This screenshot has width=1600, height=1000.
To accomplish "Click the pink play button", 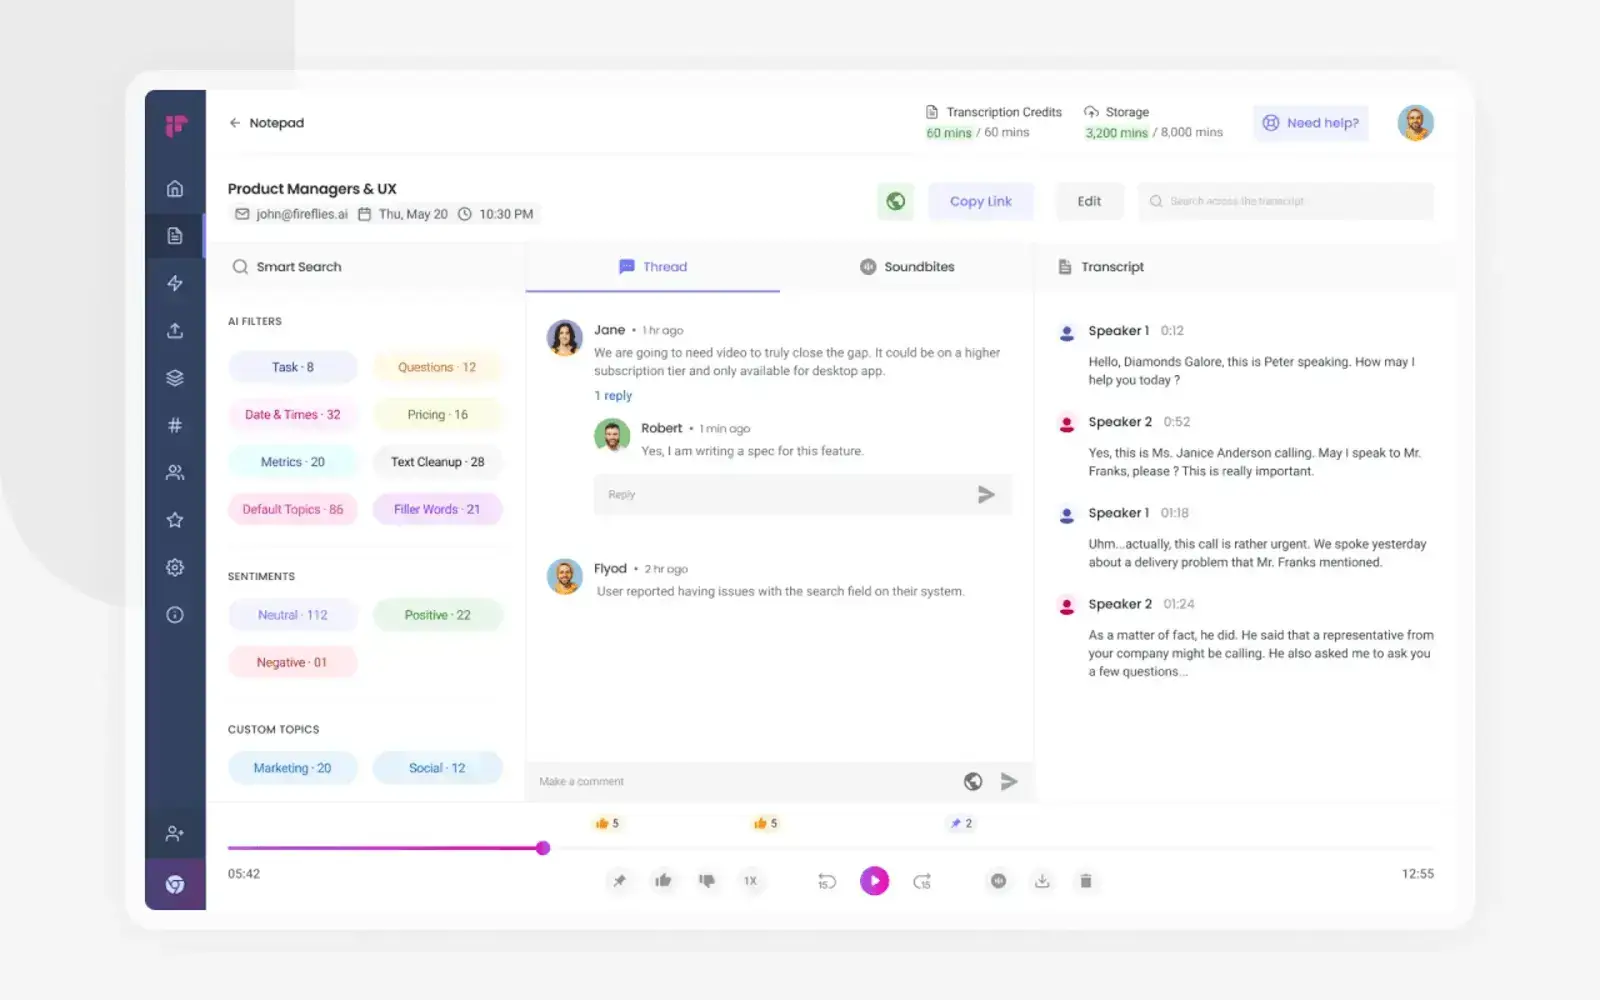I will point(875,881).
